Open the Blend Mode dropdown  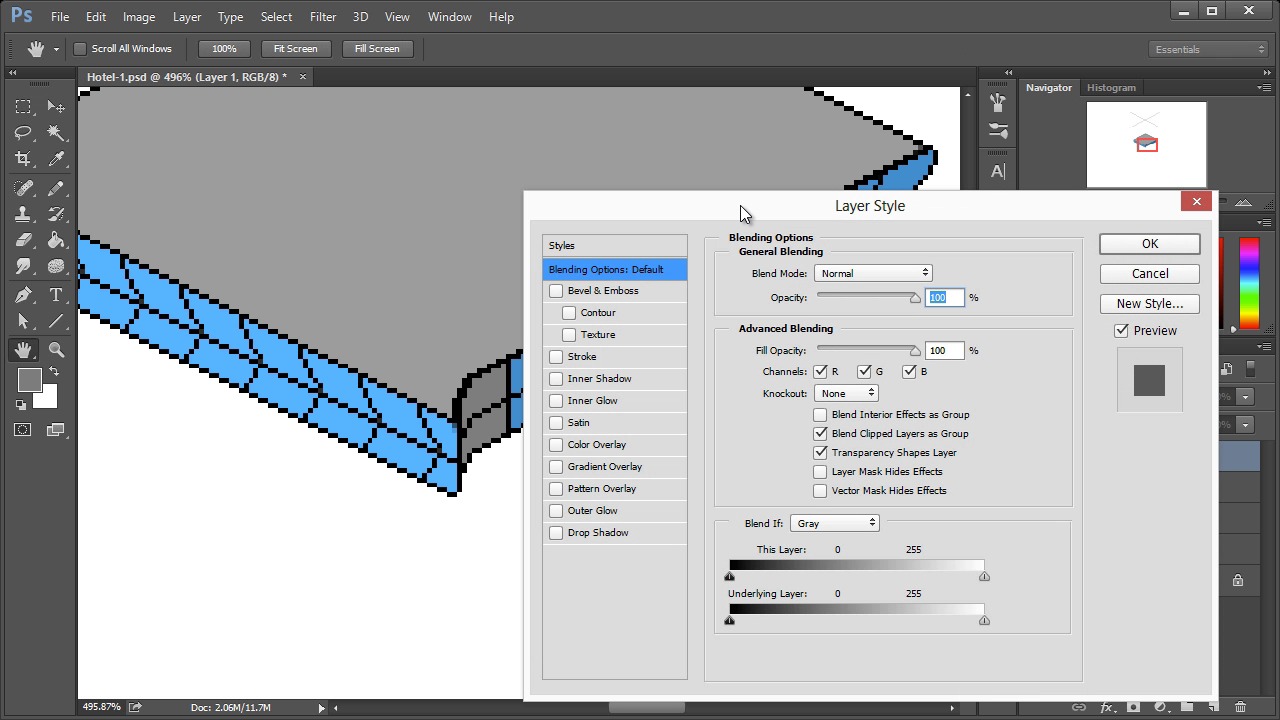click(873, 273)
